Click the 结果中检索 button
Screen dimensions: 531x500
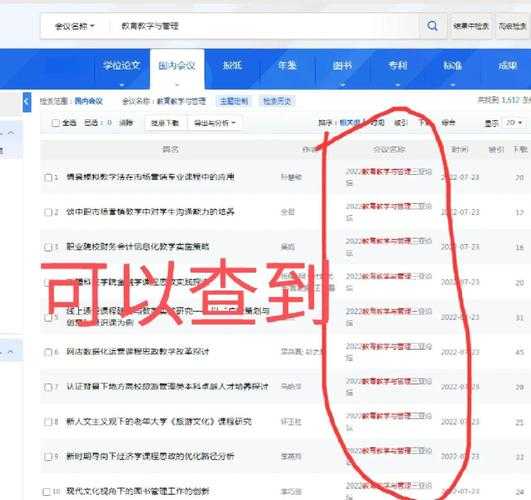tap(471, 26)
